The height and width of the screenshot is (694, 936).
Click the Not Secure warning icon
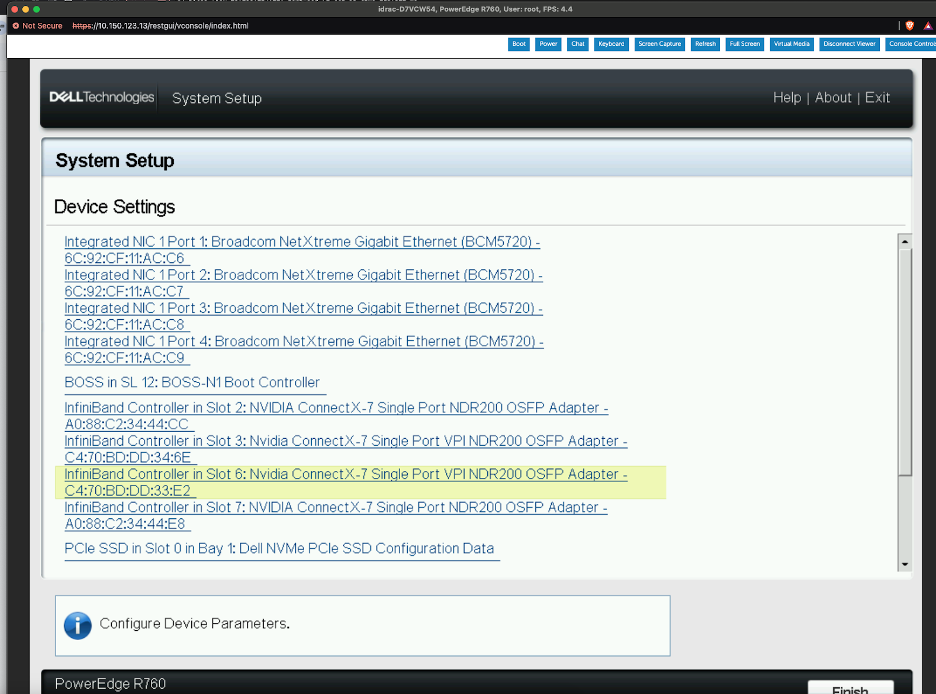coord(16,25)
